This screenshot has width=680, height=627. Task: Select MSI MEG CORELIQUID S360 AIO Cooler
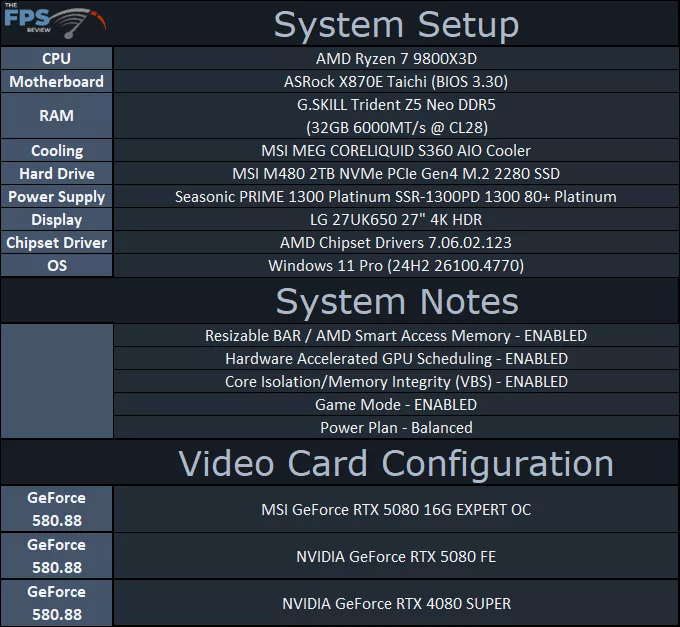396,150
